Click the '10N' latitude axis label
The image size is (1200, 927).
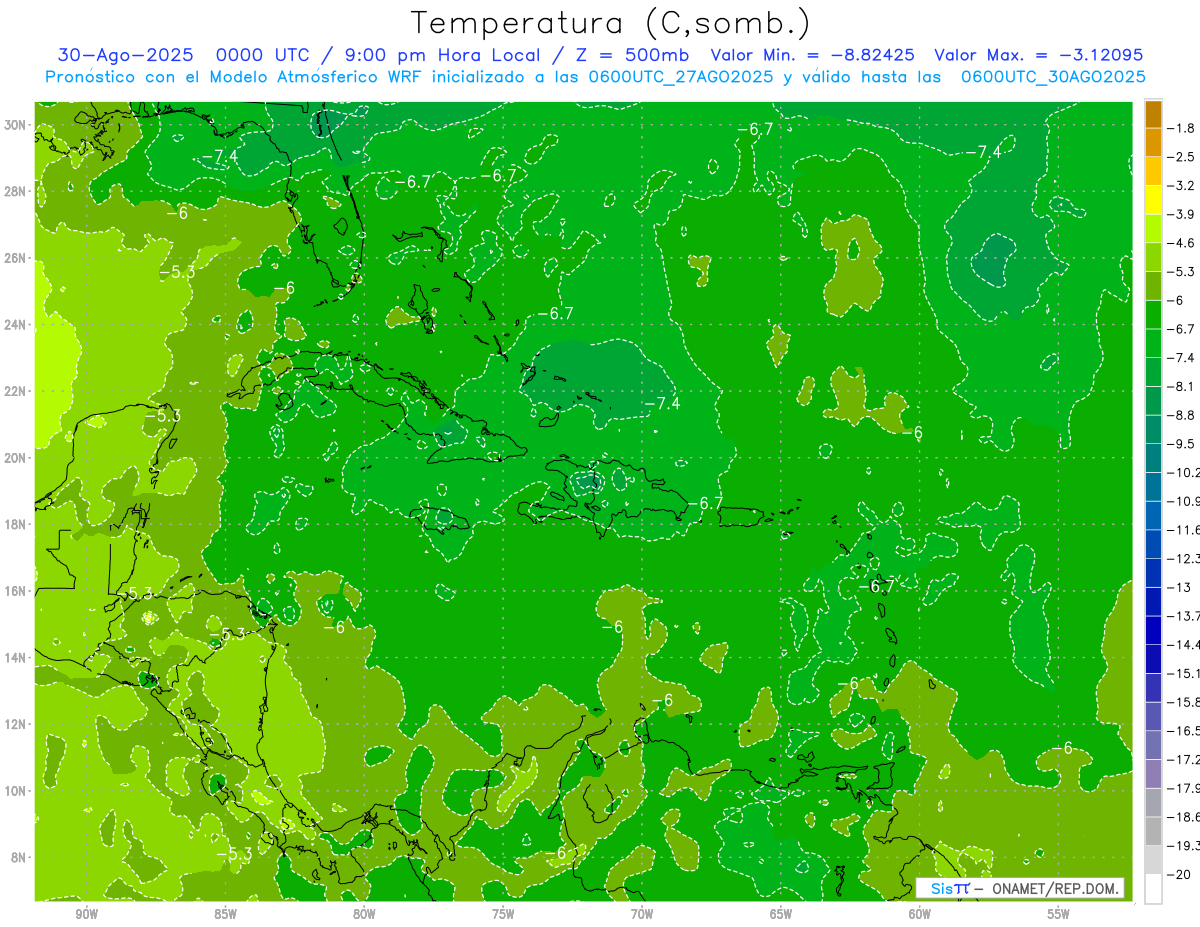17,791
